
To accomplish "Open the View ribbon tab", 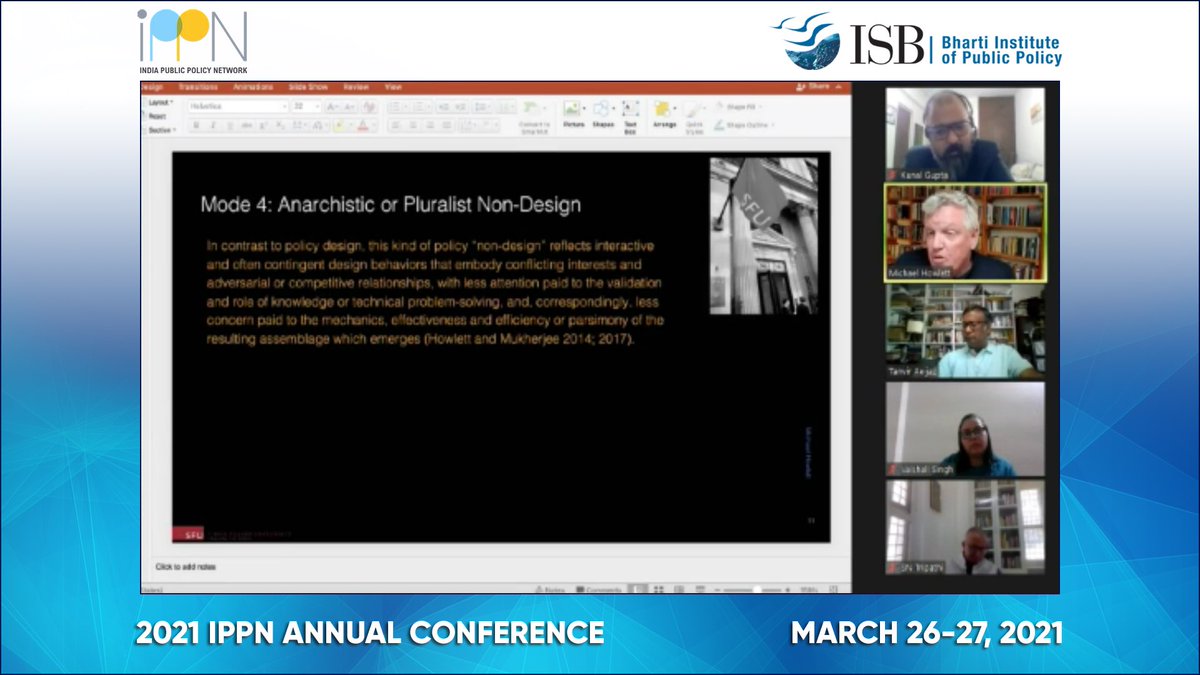I will click(393, 87).
